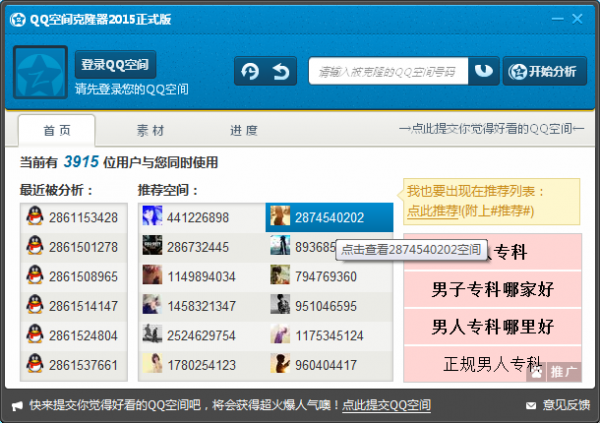Click the megaphone icon in bottom bar

(x=17, y=405)
